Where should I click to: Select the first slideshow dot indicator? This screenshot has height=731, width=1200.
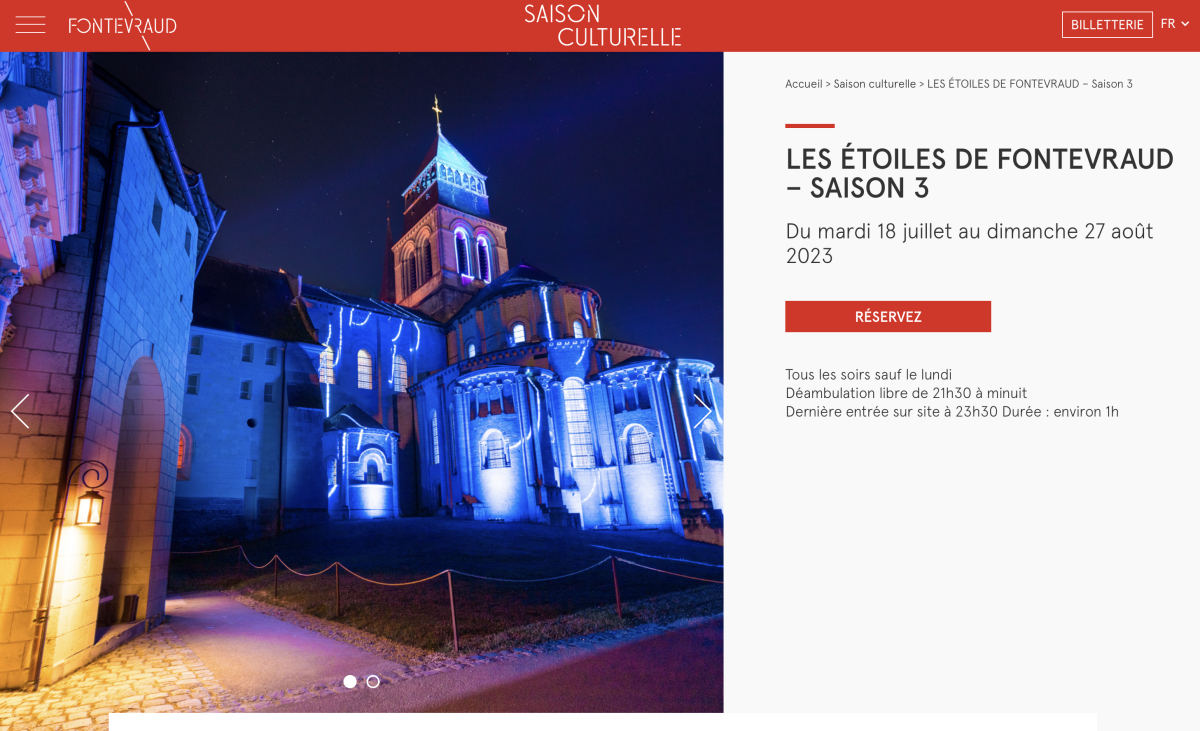pyautogui.click(x=350, y=682)
